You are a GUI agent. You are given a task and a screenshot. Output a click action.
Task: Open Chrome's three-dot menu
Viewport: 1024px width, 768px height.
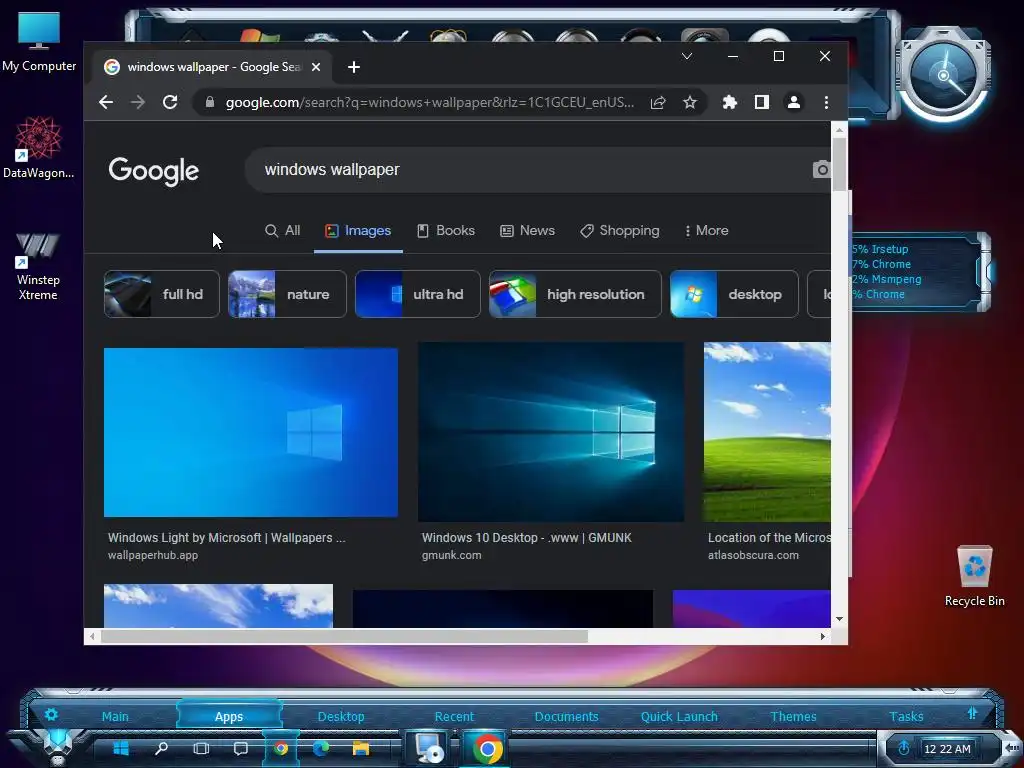coord(826,103)
